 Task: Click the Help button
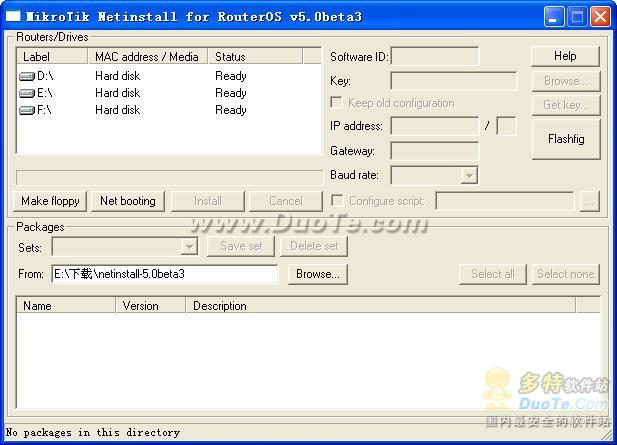[565, 56]
